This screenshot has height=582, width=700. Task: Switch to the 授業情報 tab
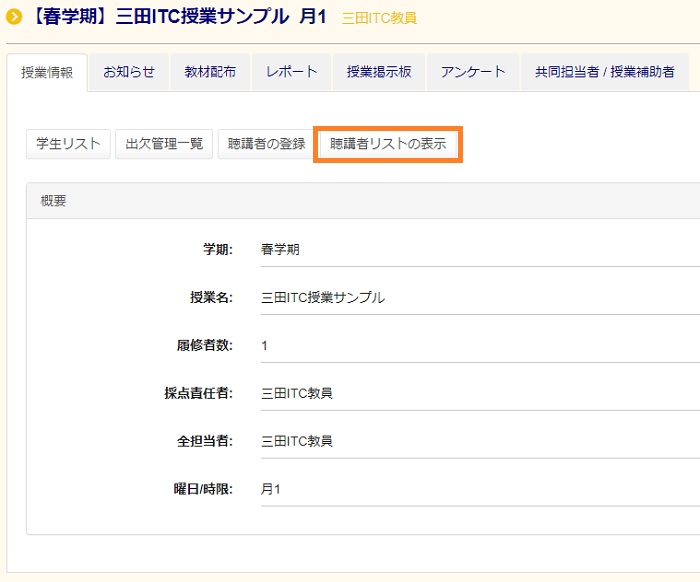[x=47, y=72]
